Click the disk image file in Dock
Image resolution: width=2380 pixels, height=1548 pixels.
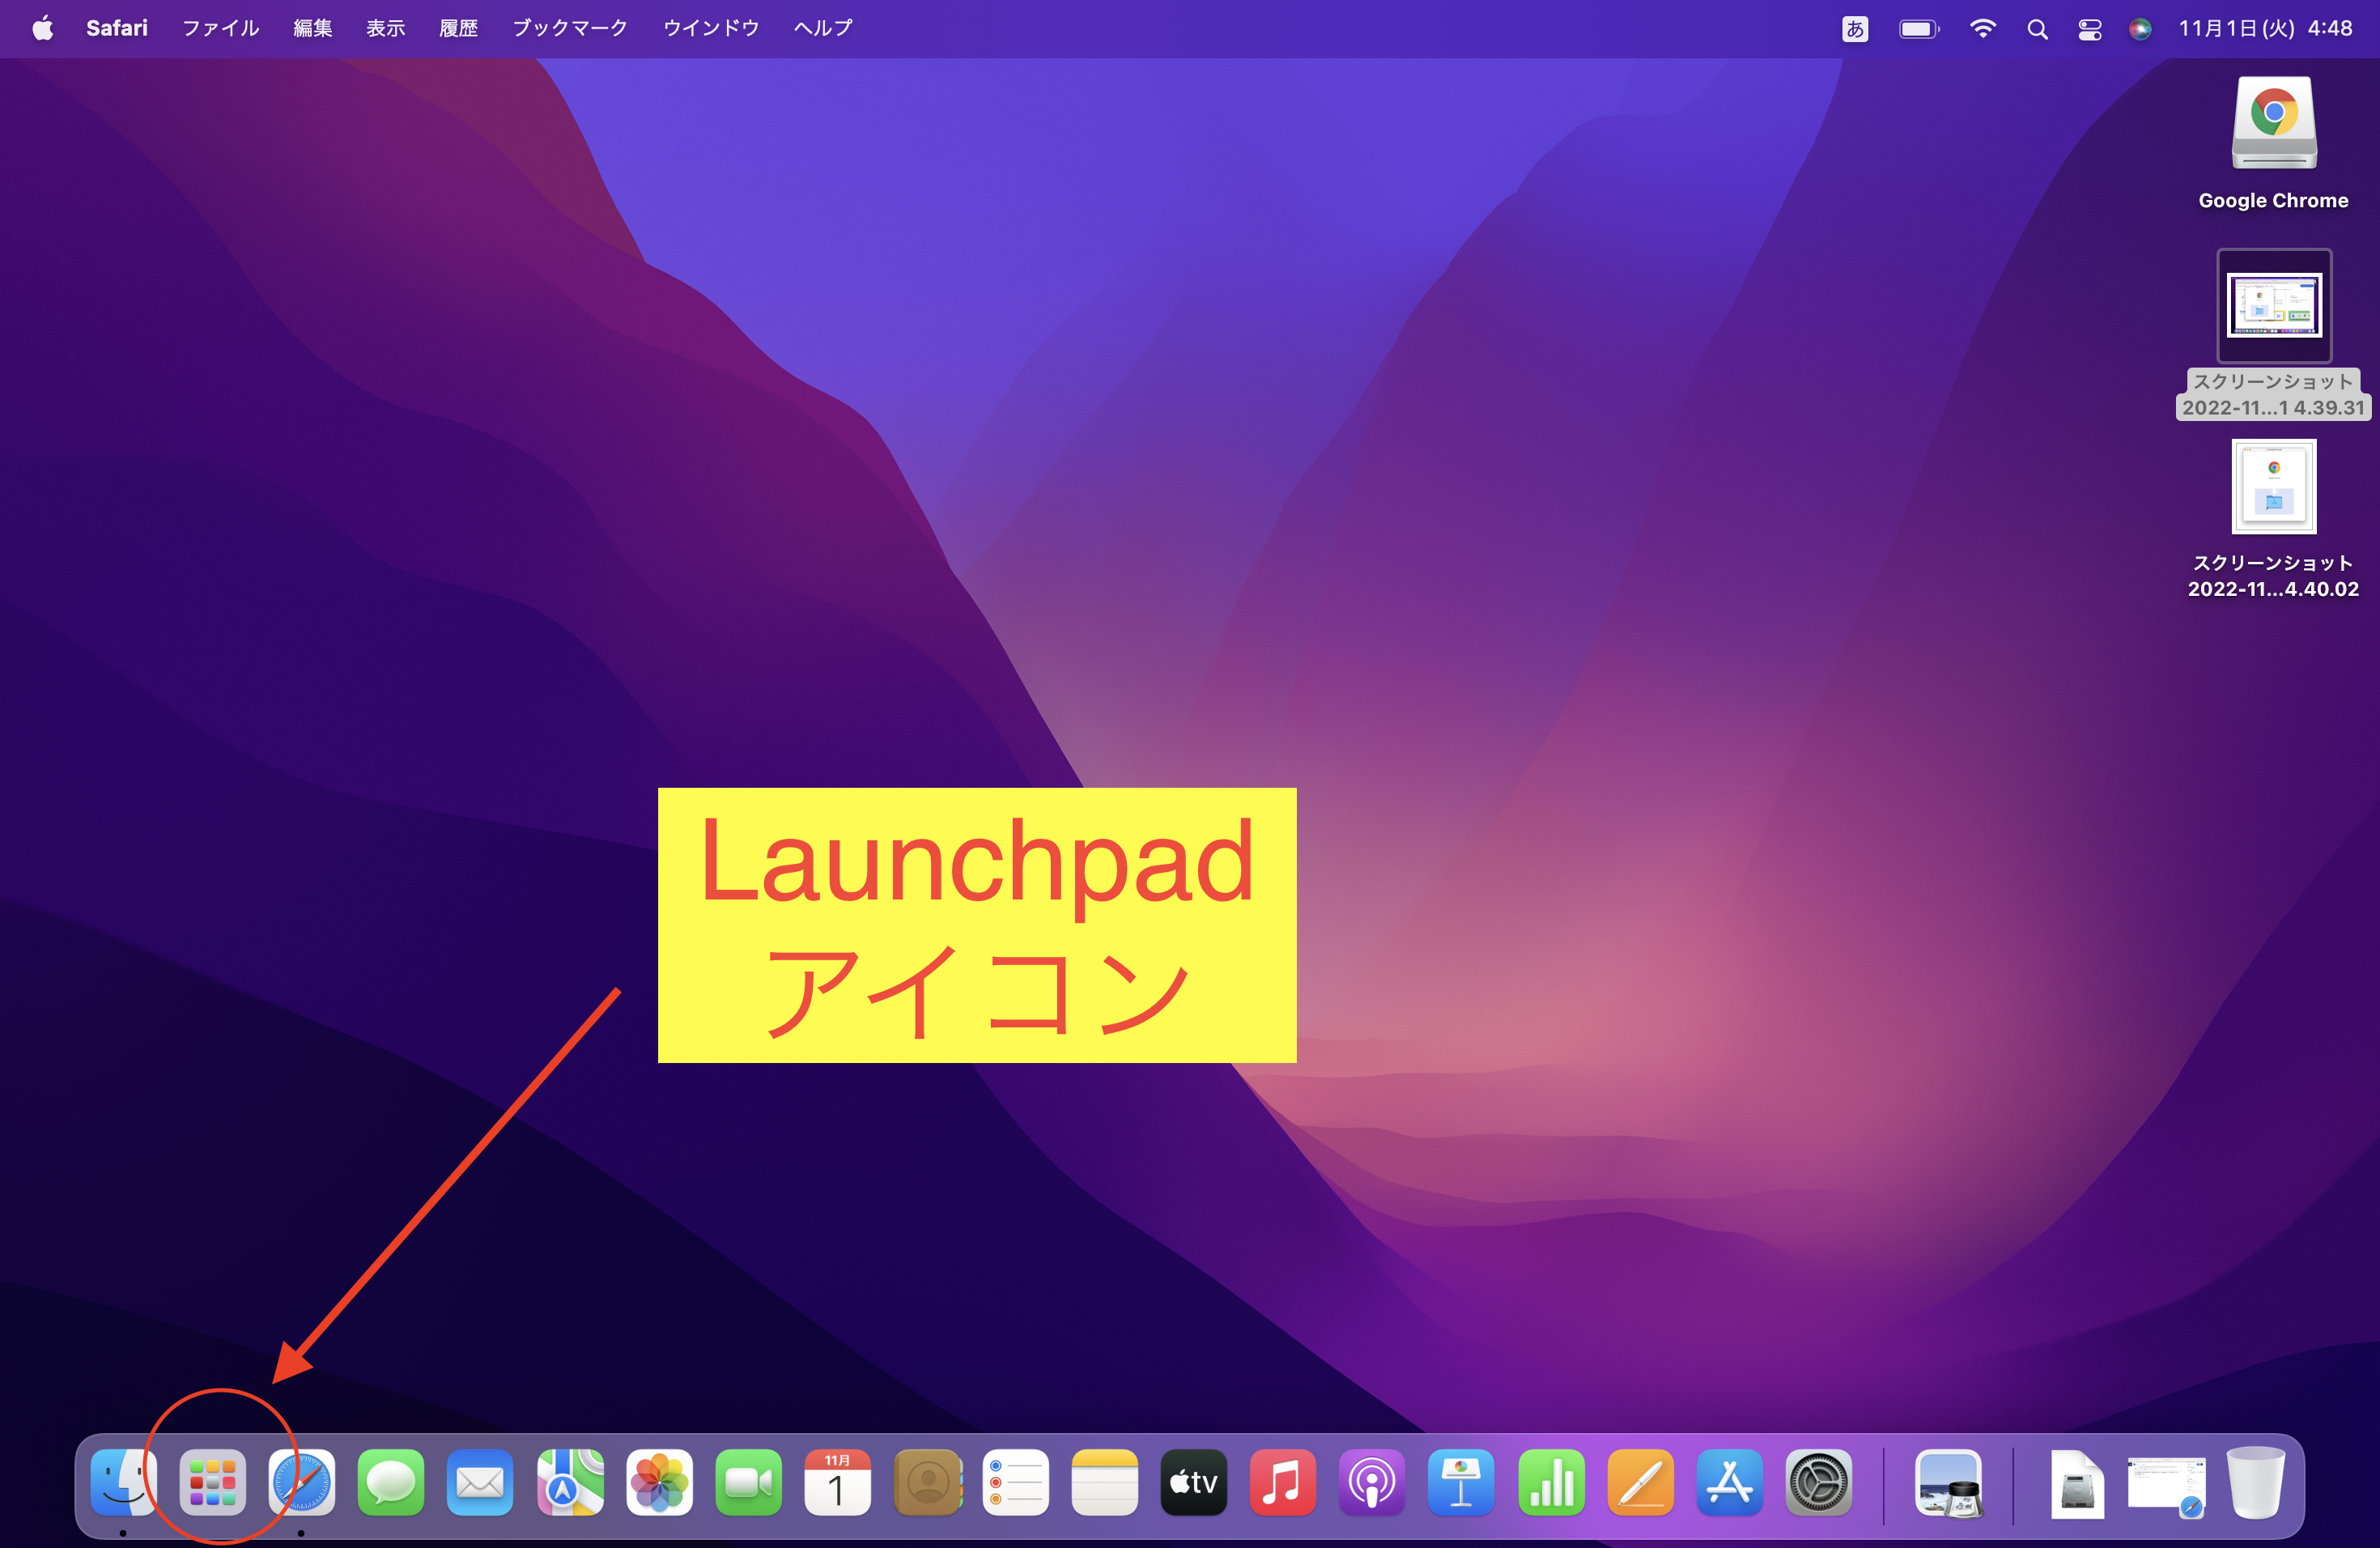point(2077,1484)
